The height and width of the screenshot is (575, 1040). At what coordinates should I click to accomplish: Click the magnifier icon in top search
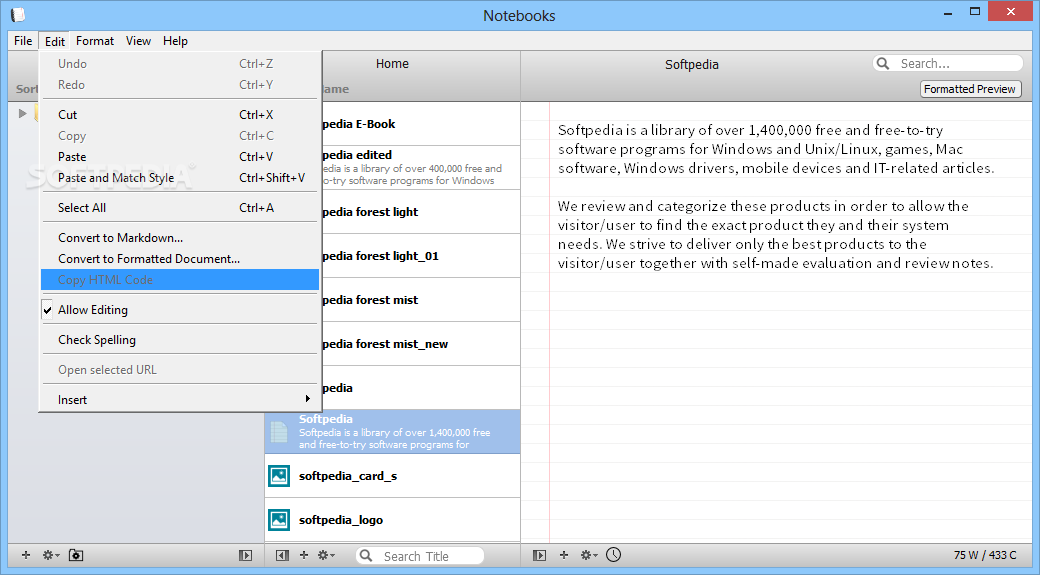[x=883, y=64]
